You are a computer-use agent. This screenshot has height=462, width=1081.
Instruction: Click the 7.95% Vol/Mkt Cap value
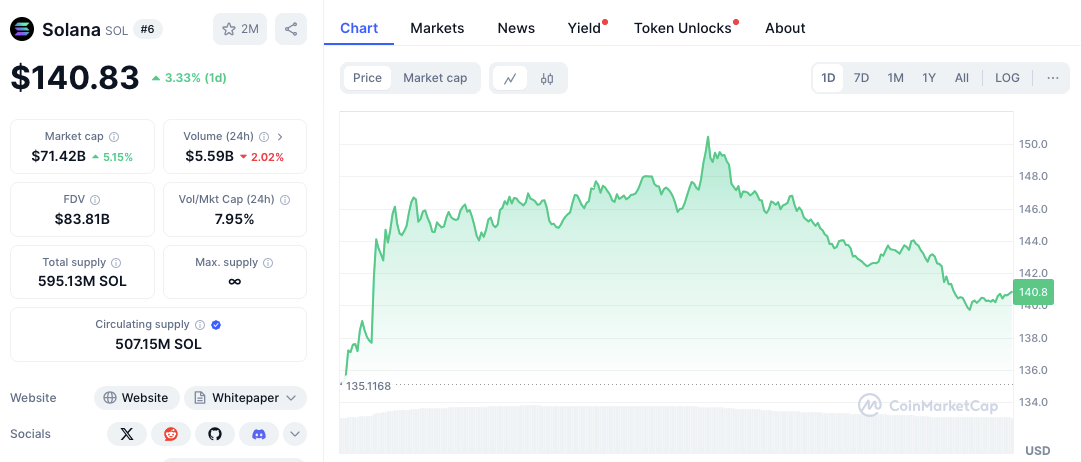234,219
